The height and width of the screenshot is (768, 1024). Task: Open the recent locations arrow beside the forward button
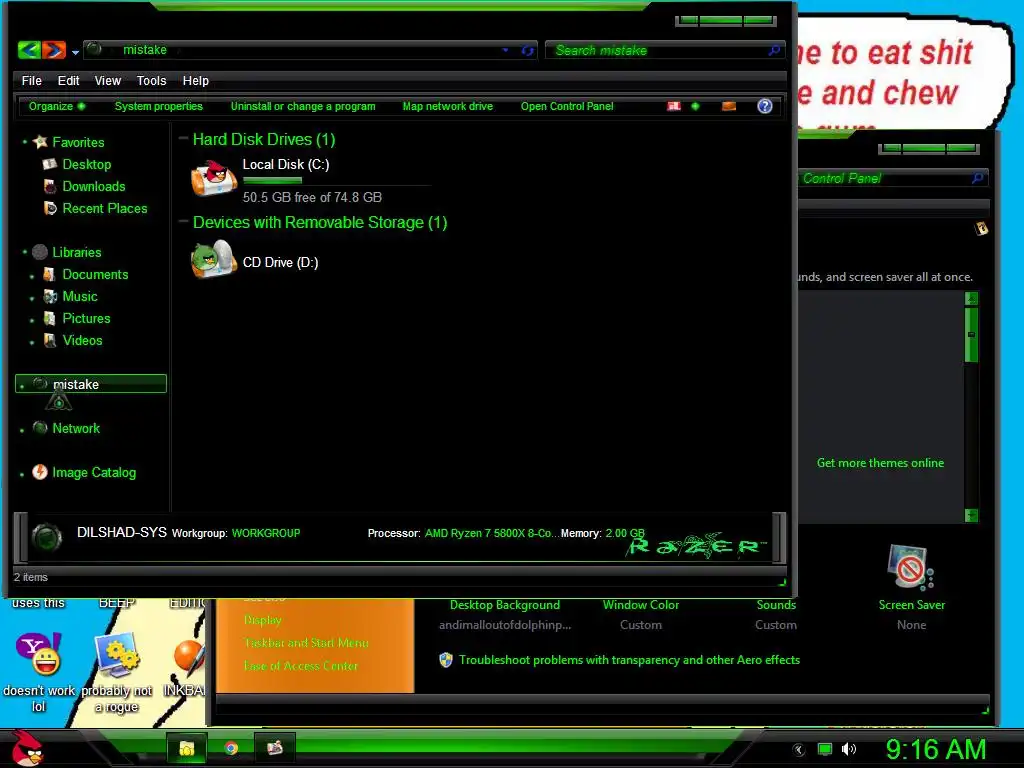tap(75, 52)
